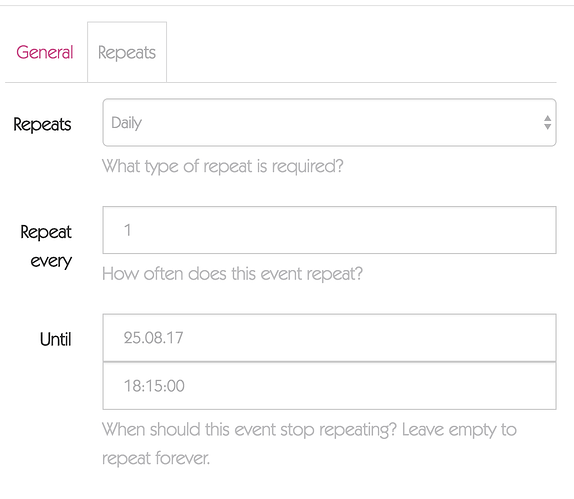Select the Repeats tab
The width and height of the screenshot is (574, 499).
tap(127, 52)
